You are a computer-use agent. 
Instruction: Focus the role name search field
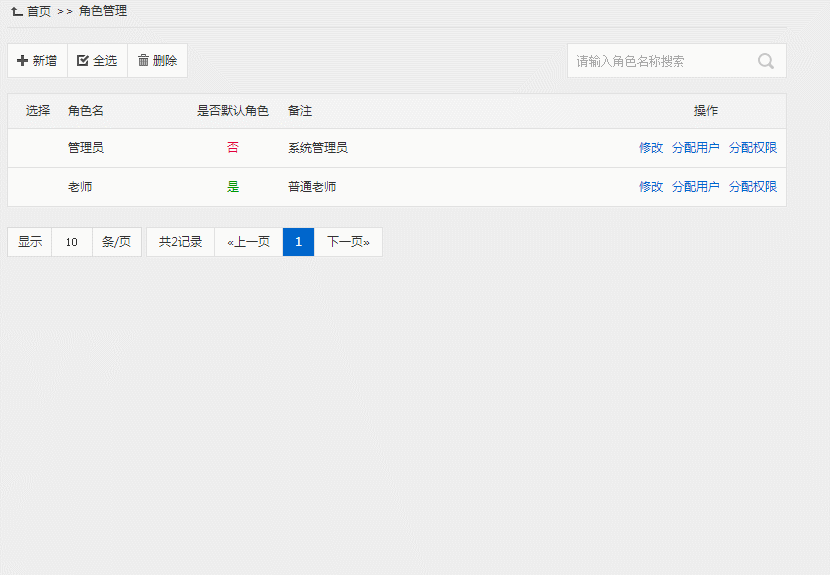click(x=660, y=61)
